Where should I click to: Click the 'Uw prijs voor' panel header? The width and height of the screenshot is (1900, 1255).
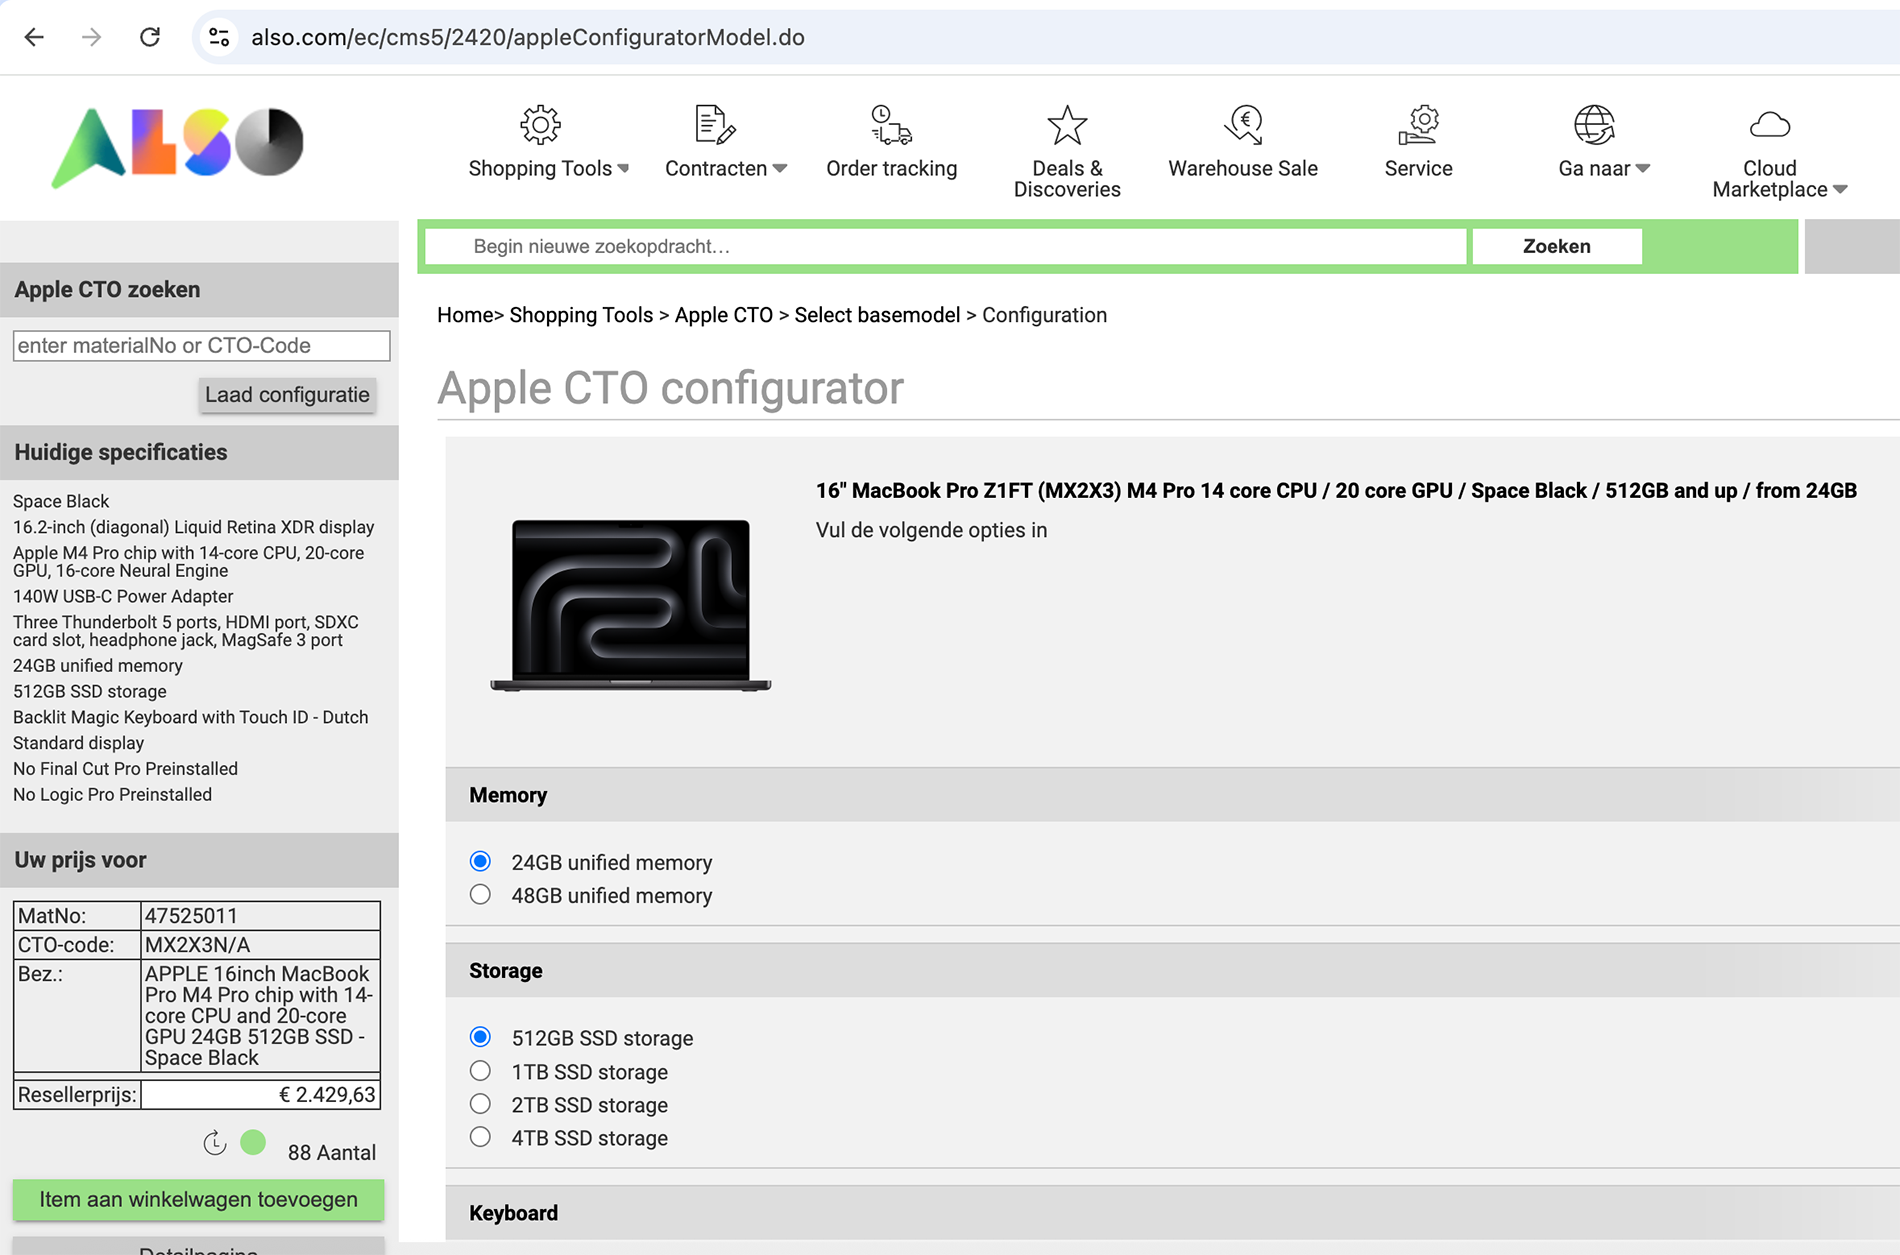(x=199, y=860)
